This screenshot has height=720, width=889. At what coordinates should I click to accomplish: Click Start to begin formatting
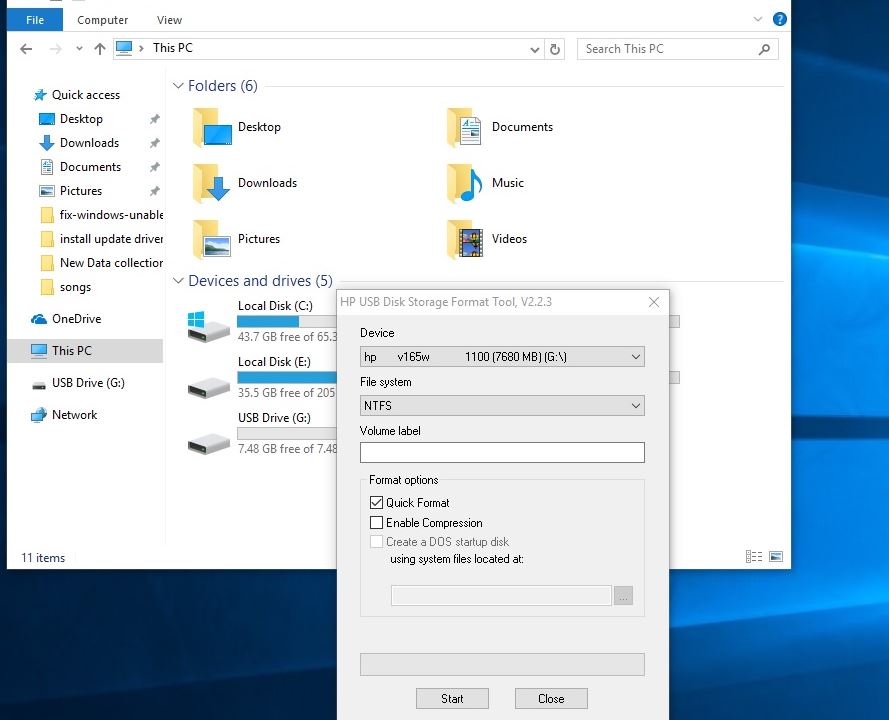tap(452, 698)
